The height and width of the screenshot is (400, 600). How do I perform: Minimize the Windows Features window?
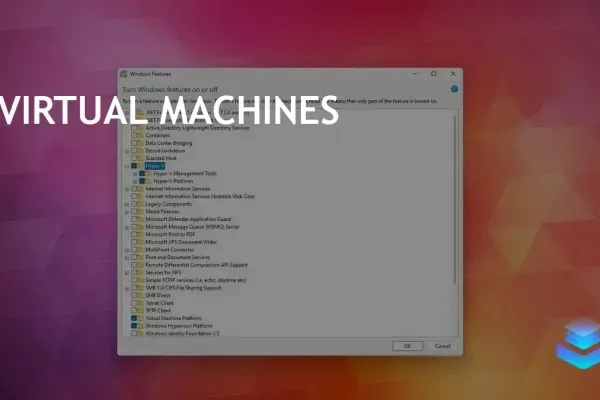point(414,73)
